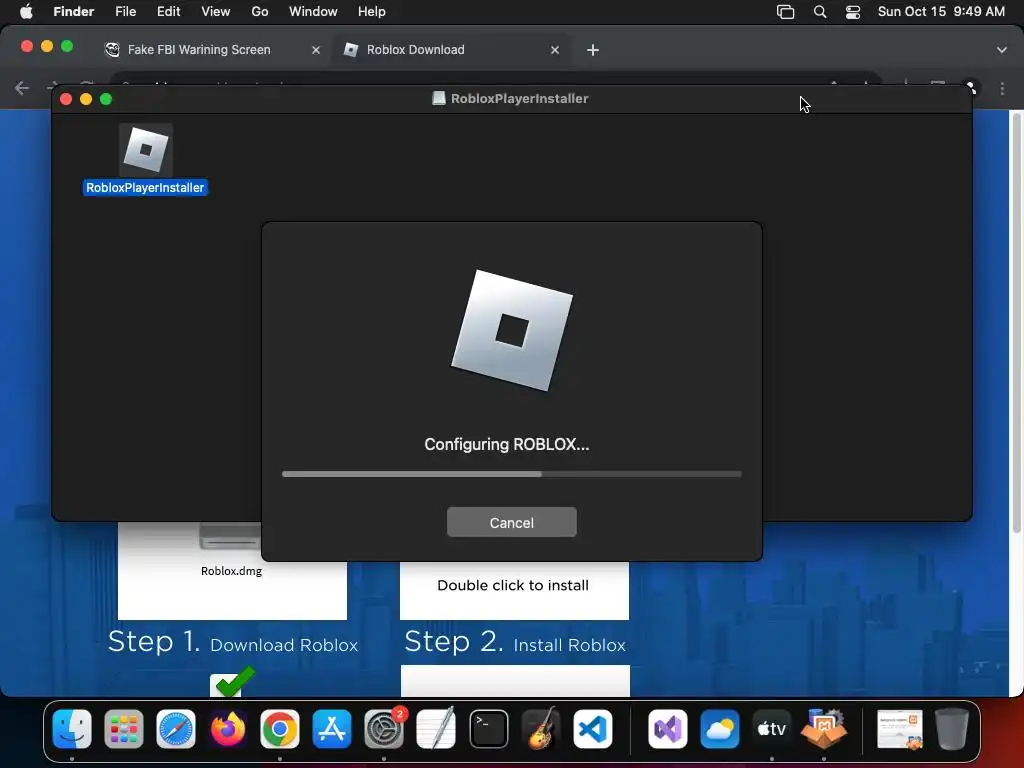The width and height of the screenshot is (1024, 768).
Task: Click the browser page vertical scrollbar
Action: pyautogui.click(x=1016, y=323)
